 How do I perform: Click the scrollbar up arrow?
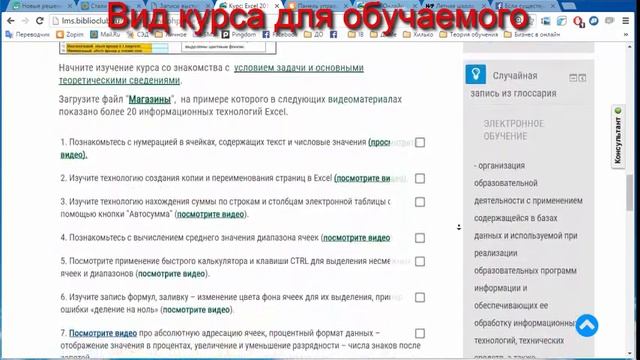[x=630, y=47]
